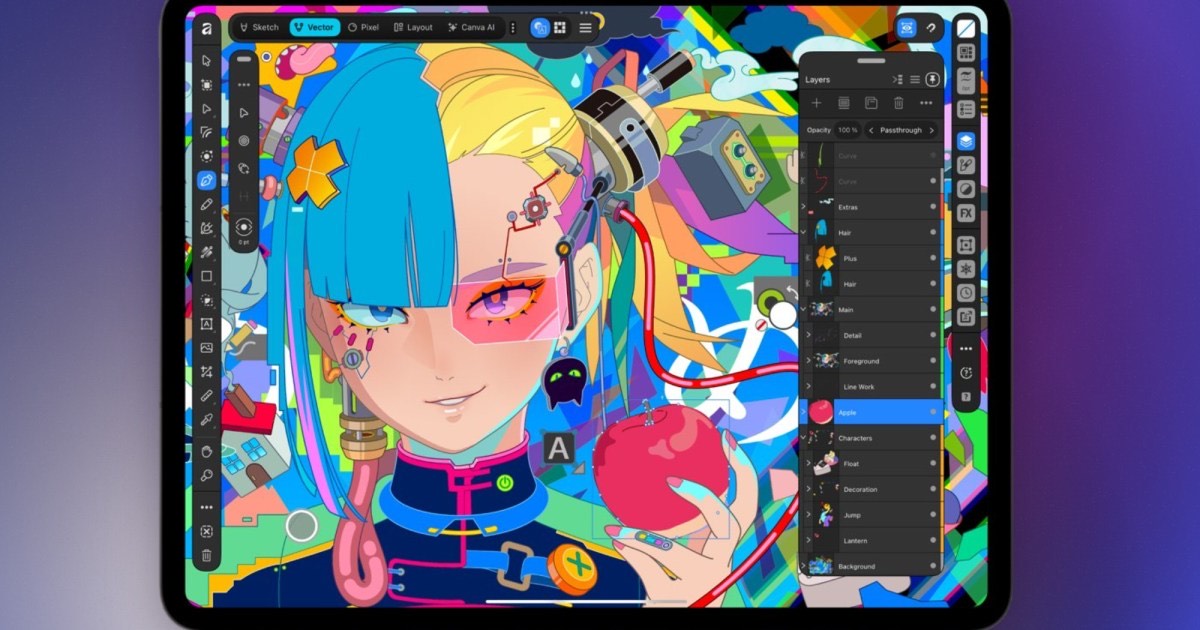Open the Transform studio icon
The width and height of the screenshot is (1200, 630).
point(966,245)
